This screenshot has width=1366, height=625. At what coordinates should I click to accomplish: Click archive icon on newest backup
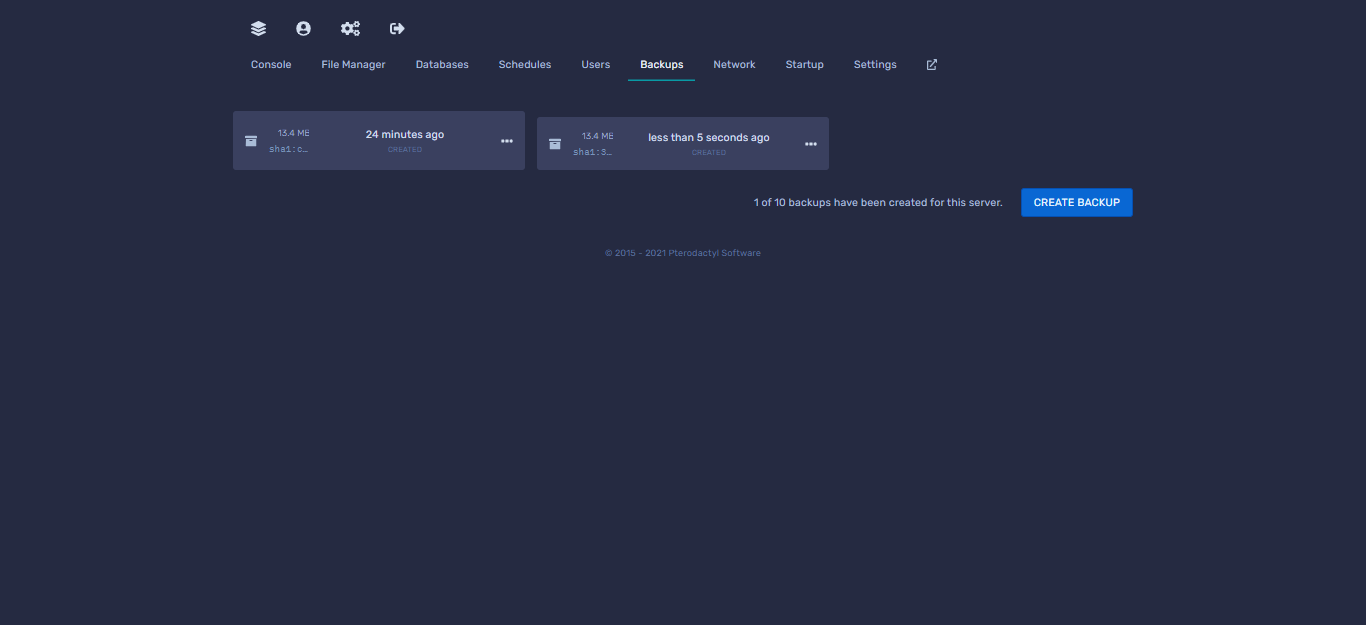[555, 144]
